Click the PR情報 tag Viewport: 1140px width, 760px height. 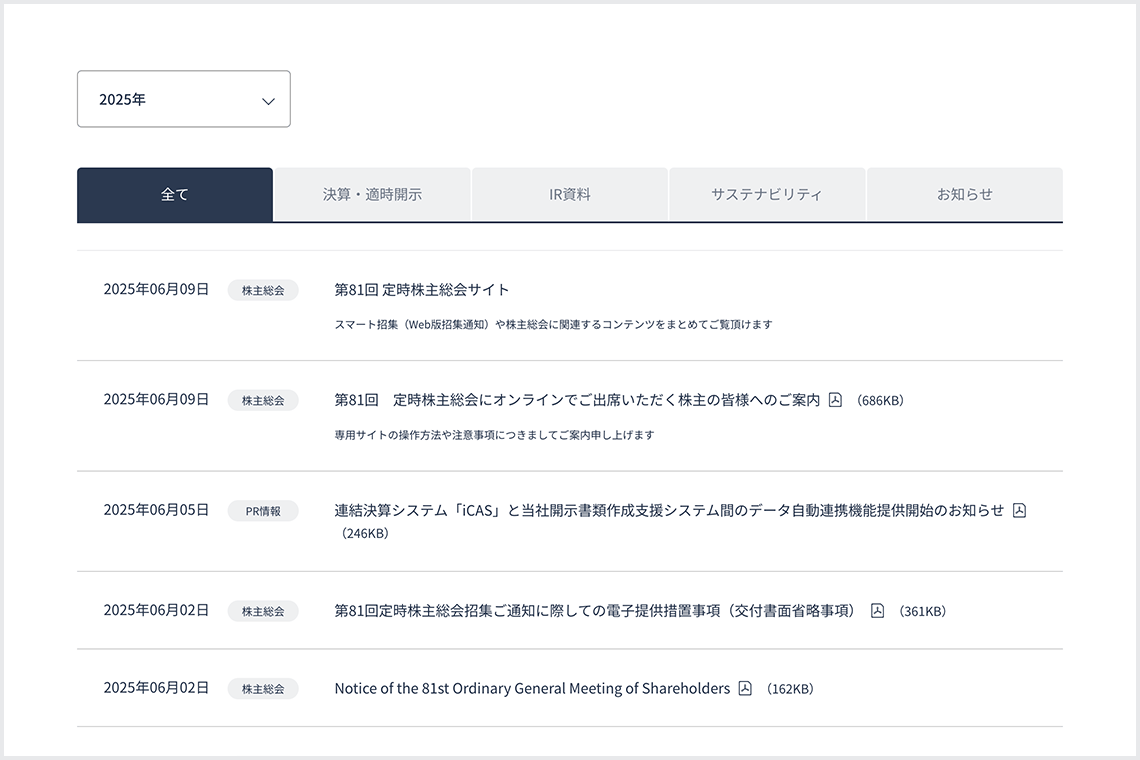263,511
